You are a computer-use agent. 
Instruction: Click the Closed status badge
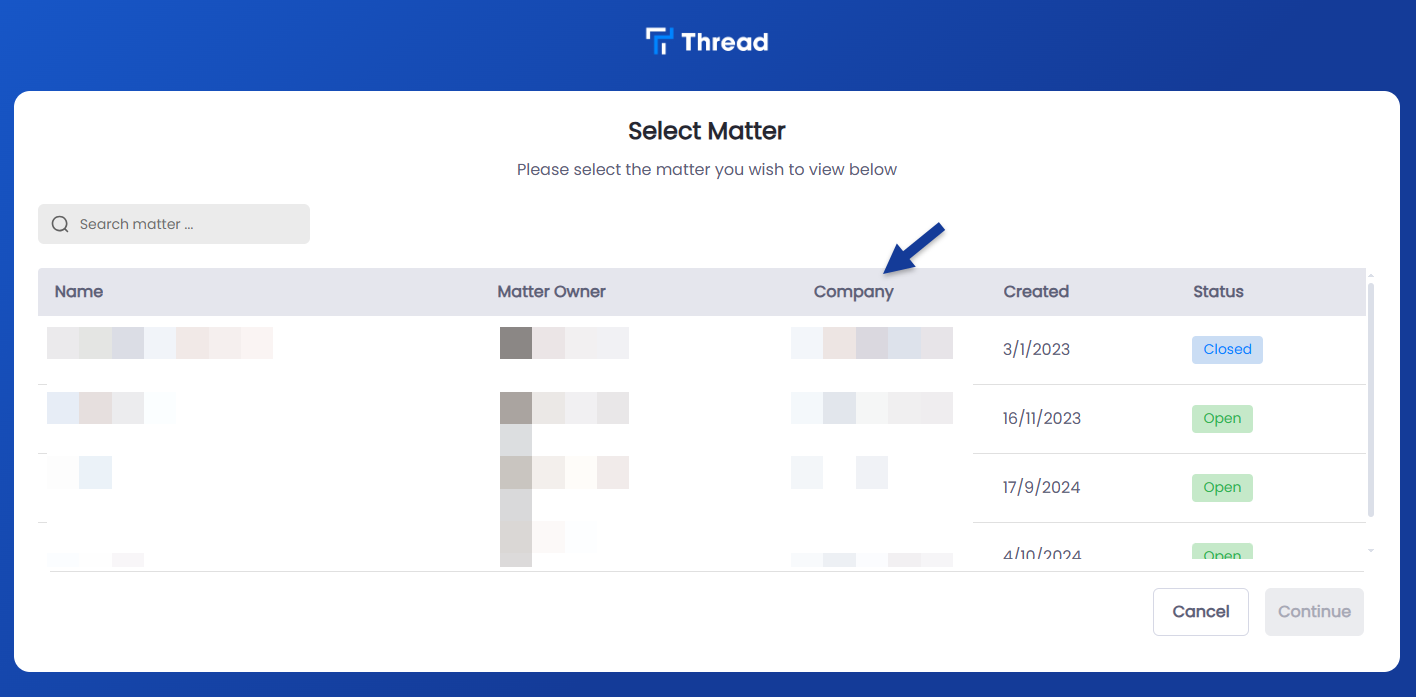pos(1227,349)
